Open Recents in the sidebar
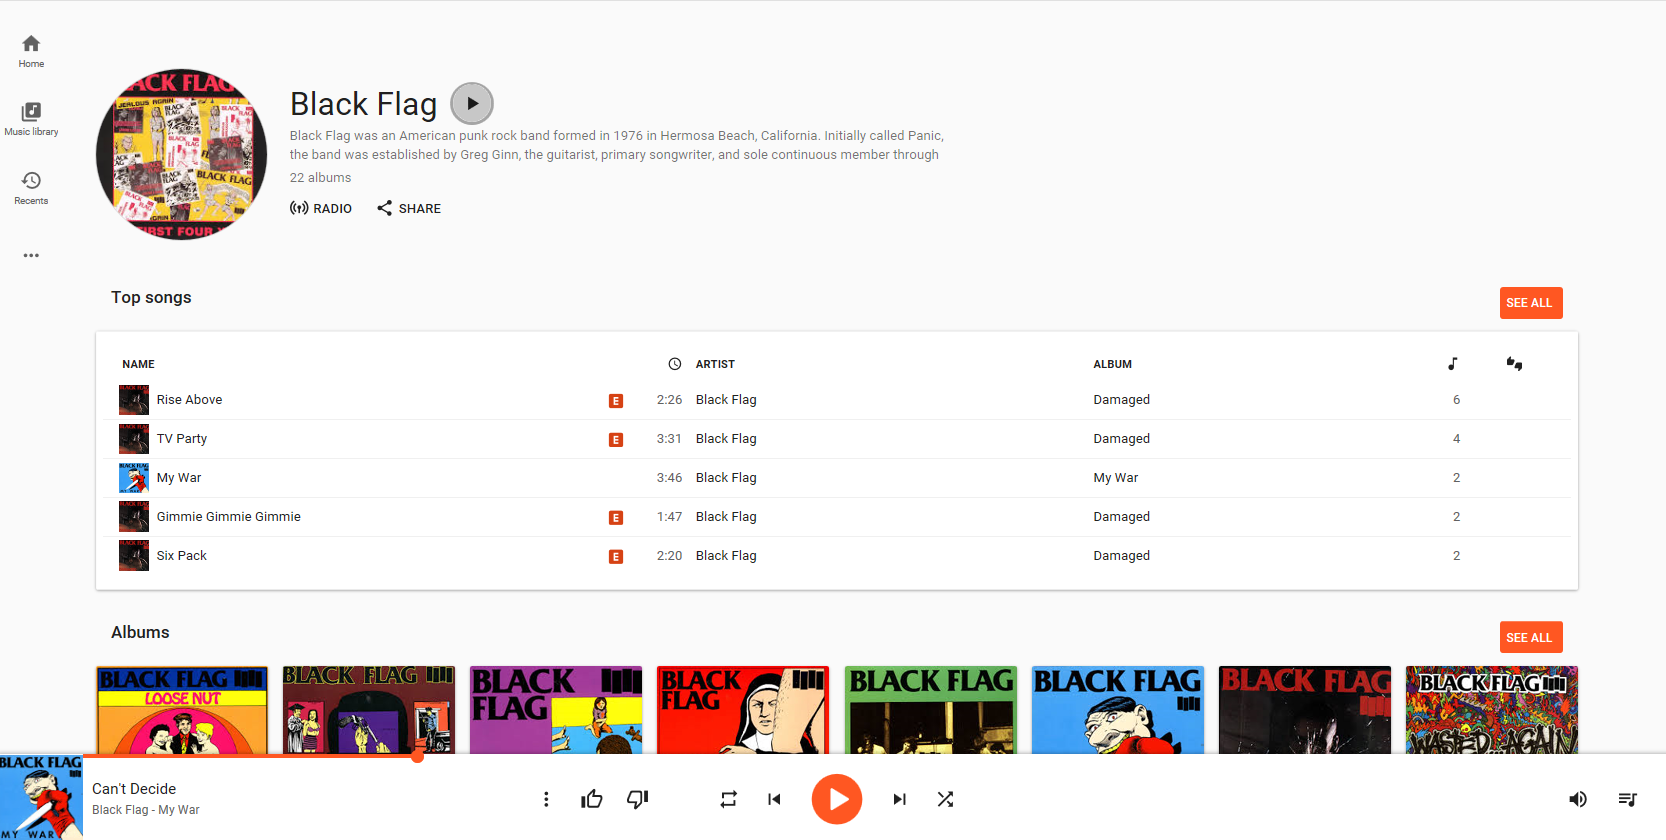The width and height of the screenshot is (1666, 840). point(31,188)
